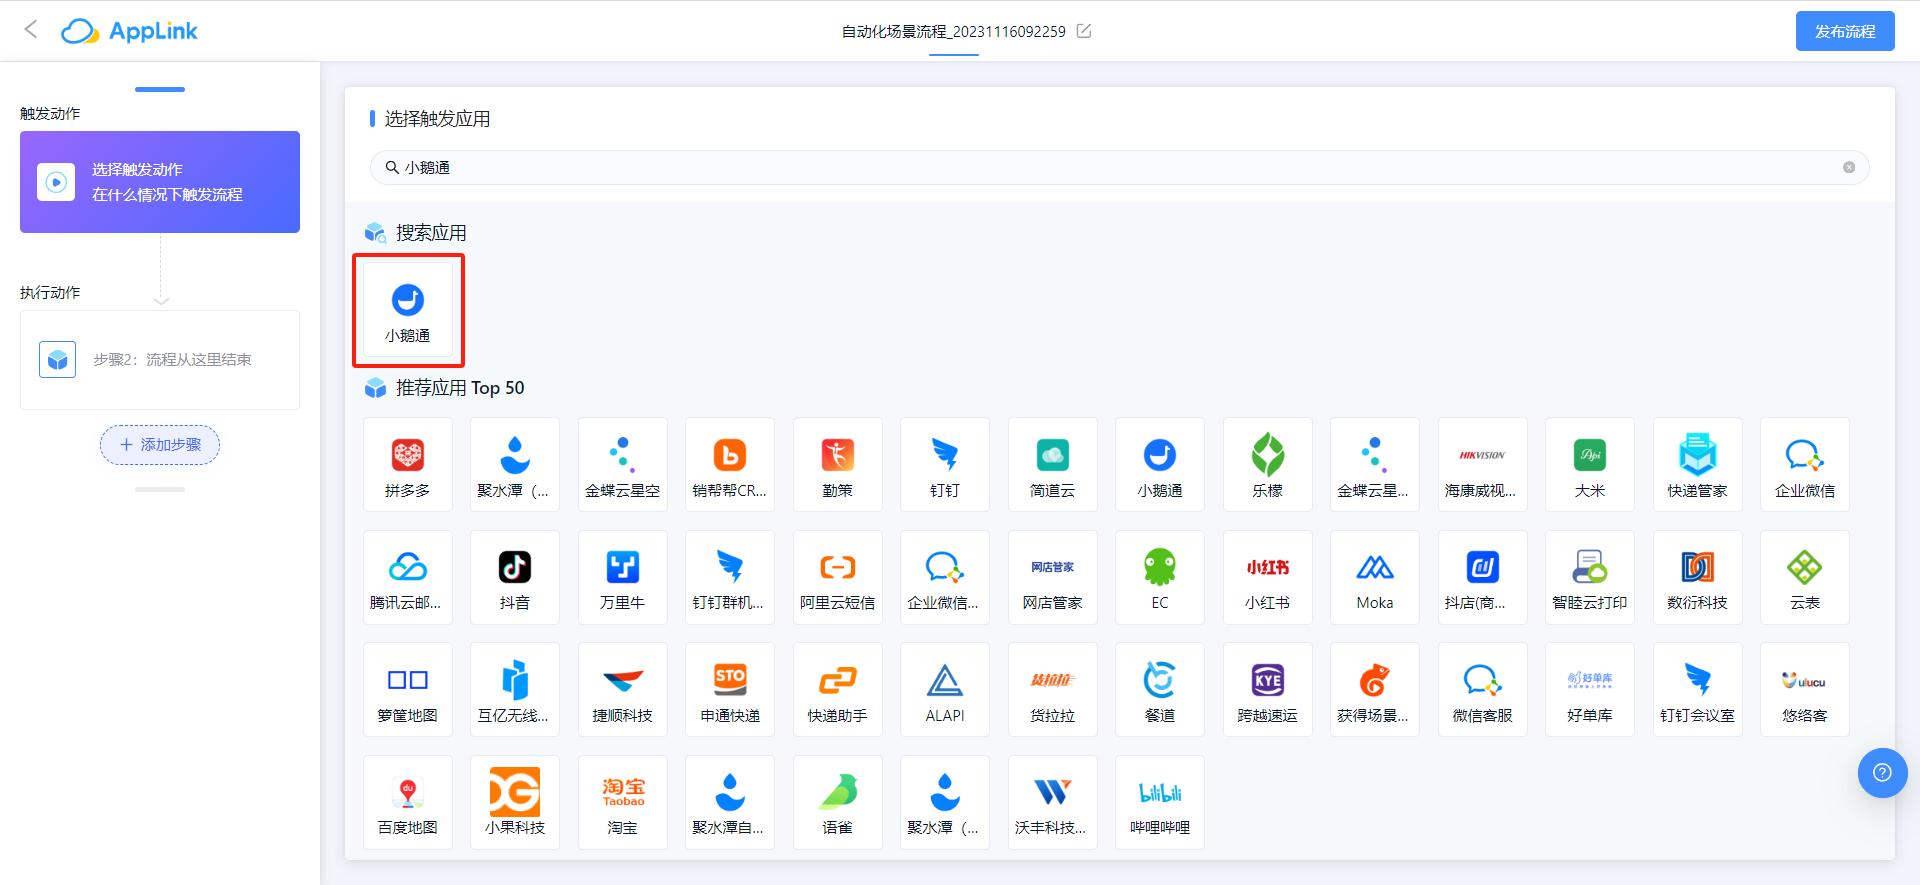Select the 简道云 app

pos(1053,465)
